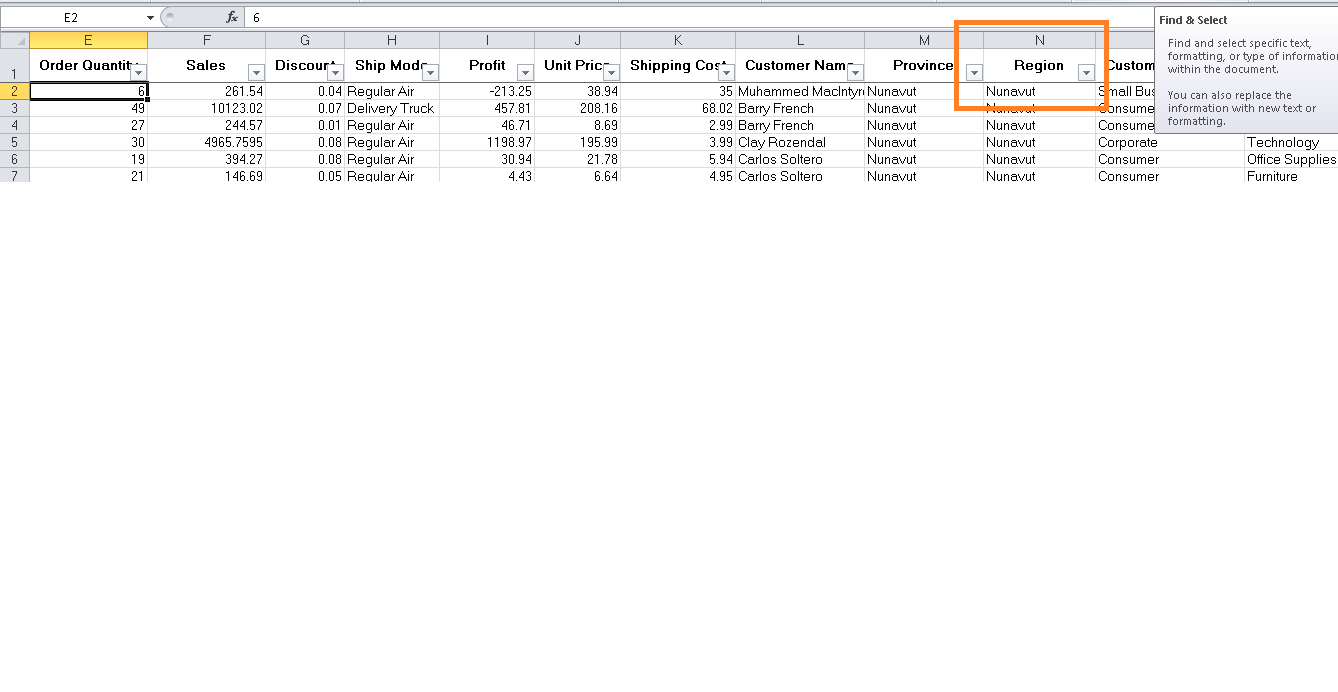
Task: Open the Sales column filter dropdown
Action: (257, 71)
